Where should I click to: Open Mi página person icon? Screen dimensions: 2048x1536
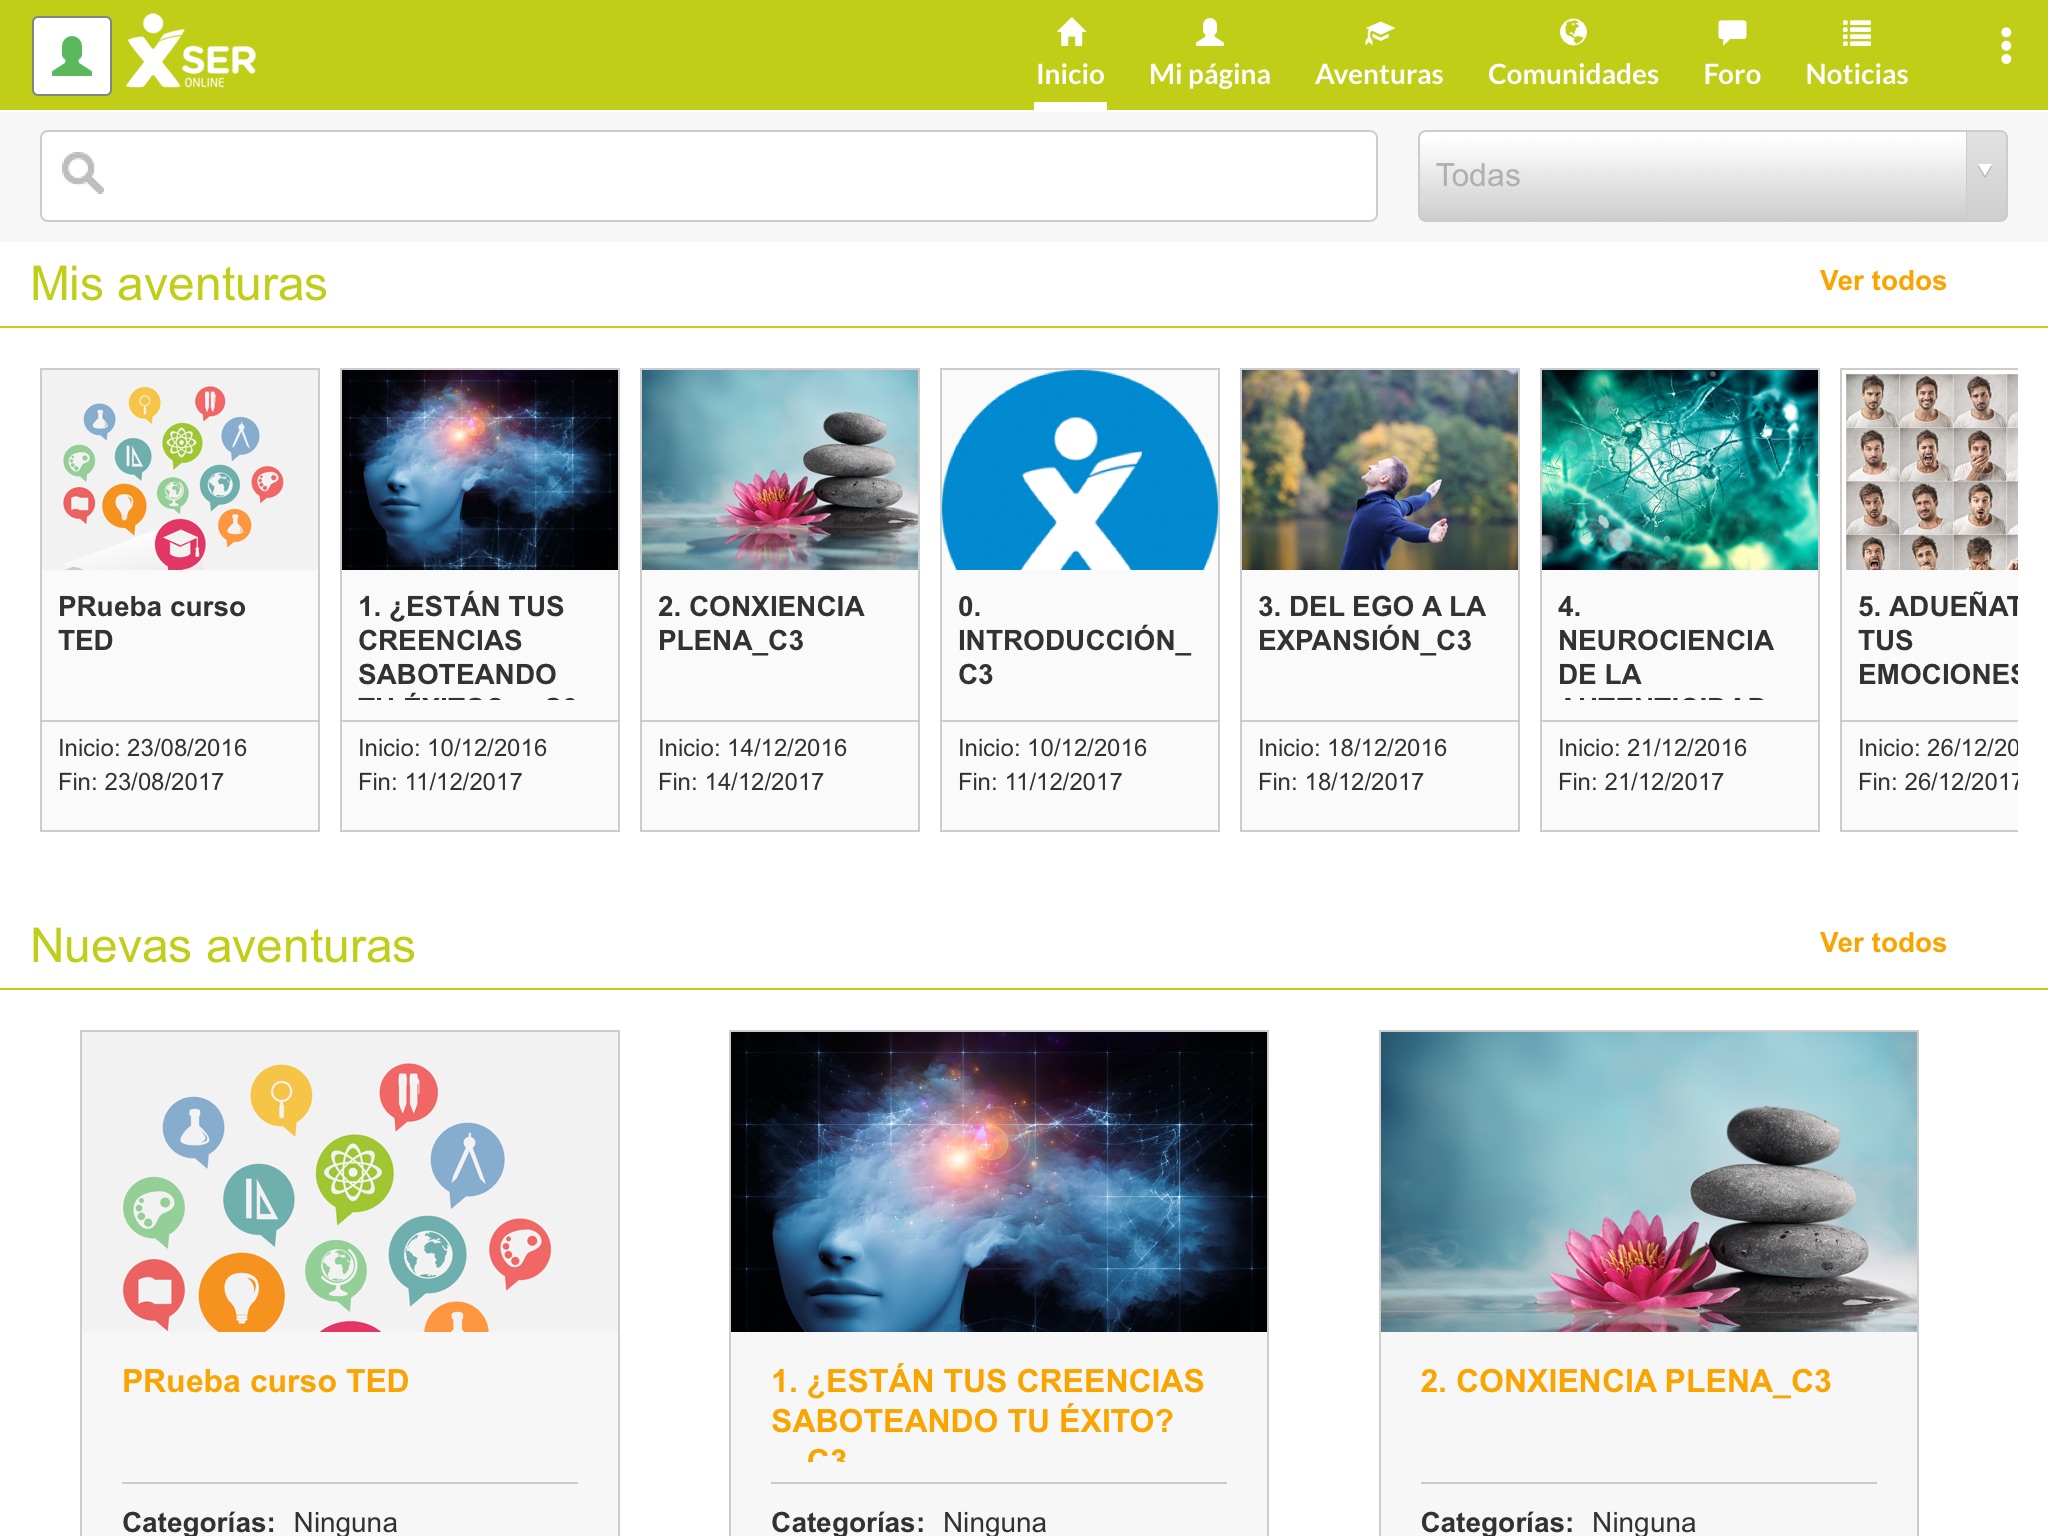(1209, 33)
